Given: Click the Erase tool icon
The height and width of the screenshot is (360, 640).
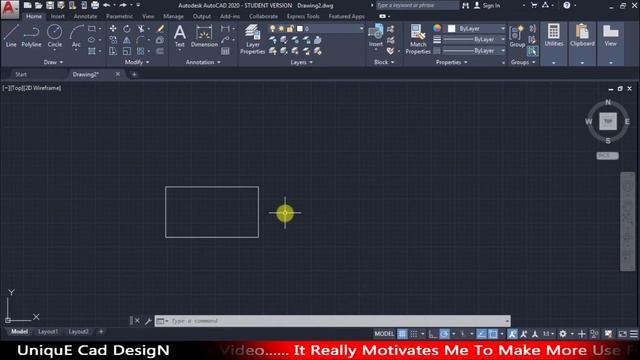Looking at the screenshot, I should click(x=160, y=29).
